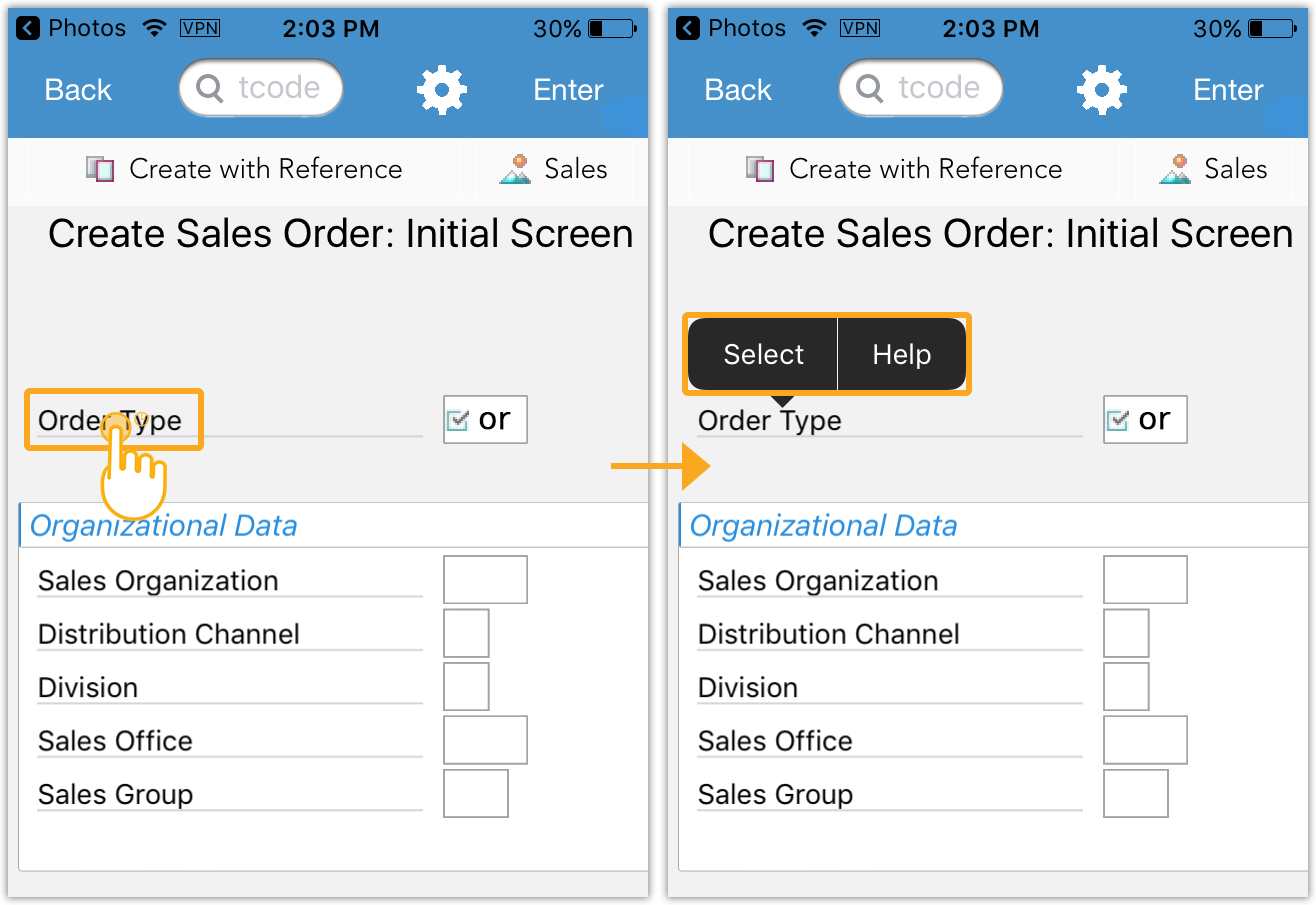The image size is (1316, 905).
Task: Click Organizational Data header in right screen
Action: pos(823,526)
